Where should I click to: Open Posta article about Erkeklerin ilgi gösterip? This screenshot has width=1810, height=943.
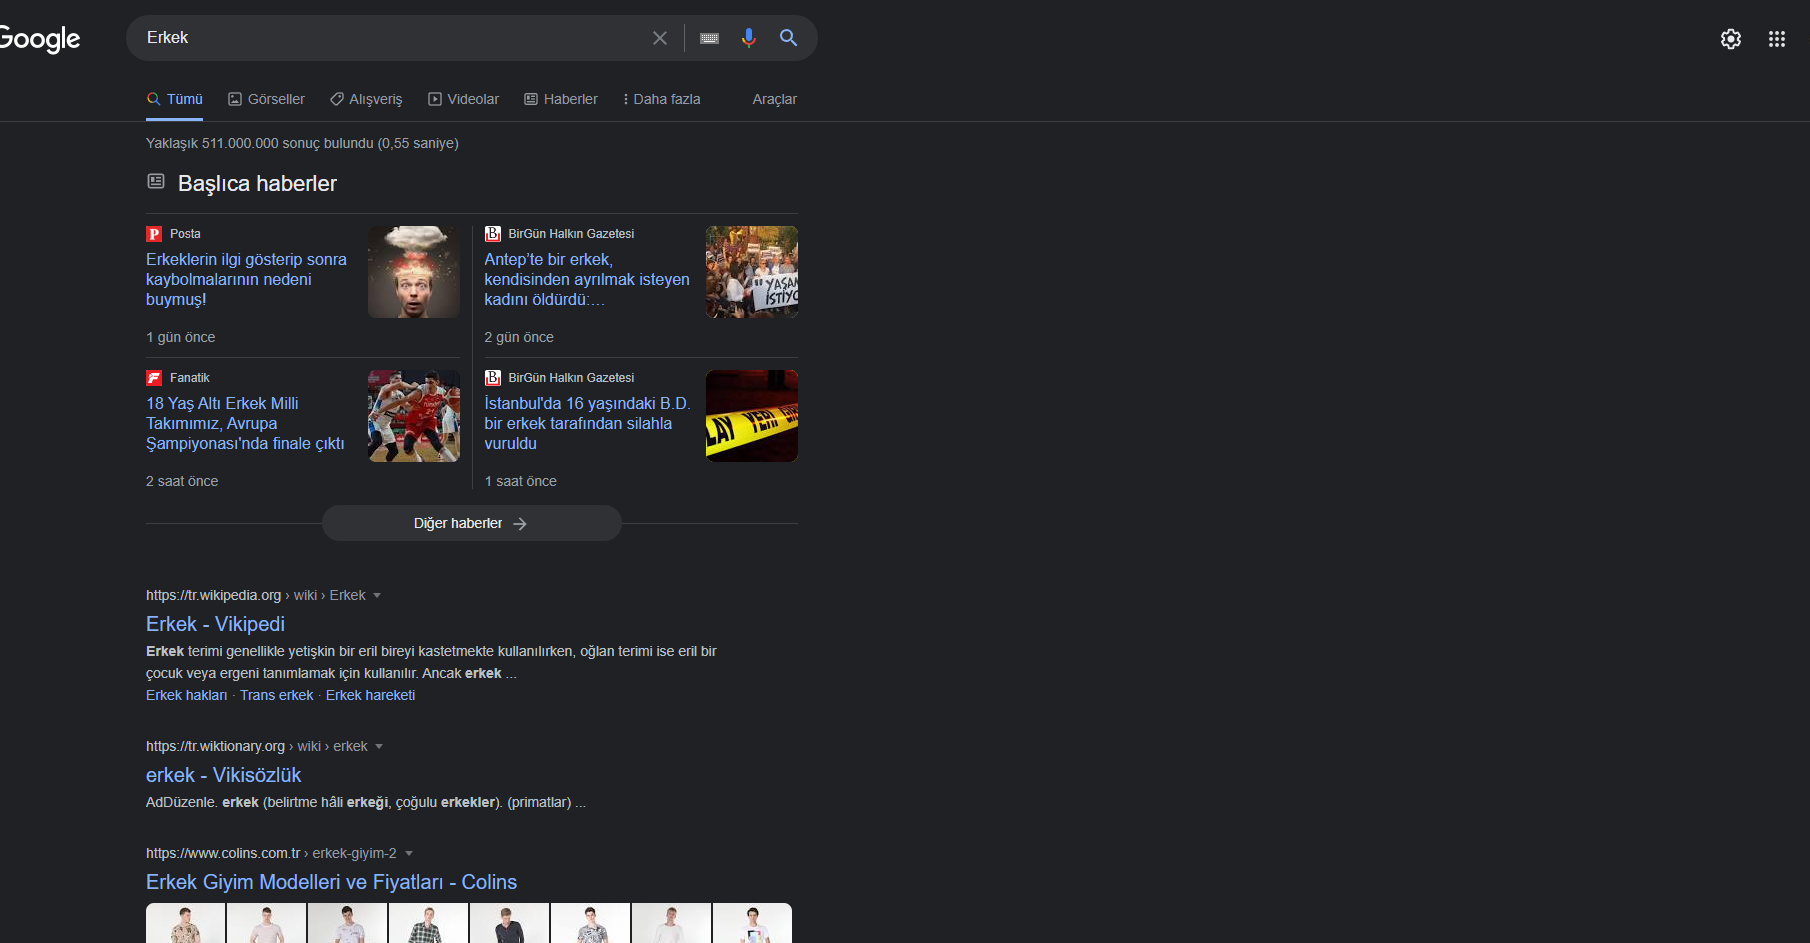[247, 279]
